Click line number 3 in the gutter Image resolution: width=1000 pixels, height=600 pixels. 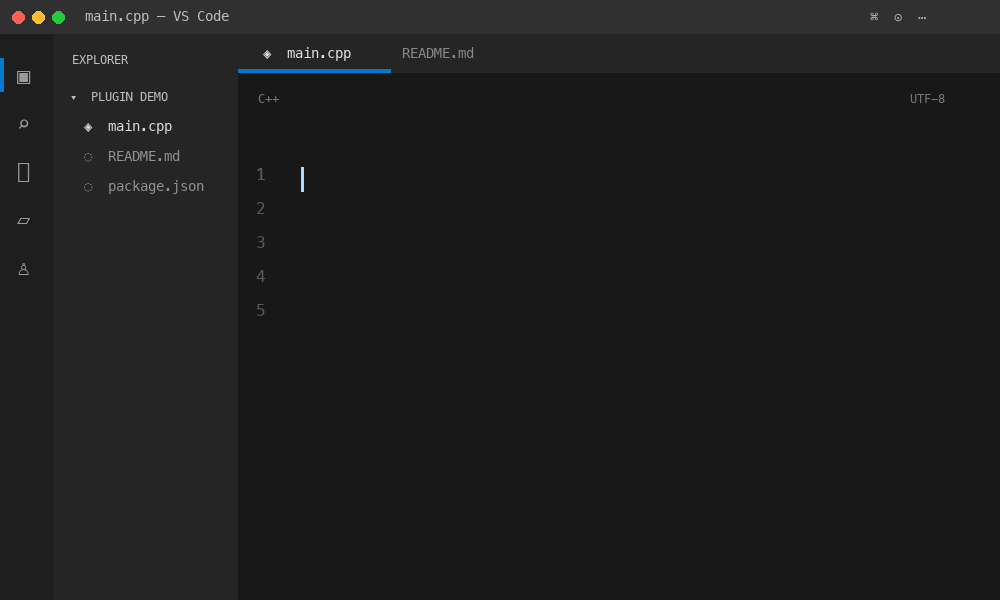pyautogui.click(x=260, y=242)
